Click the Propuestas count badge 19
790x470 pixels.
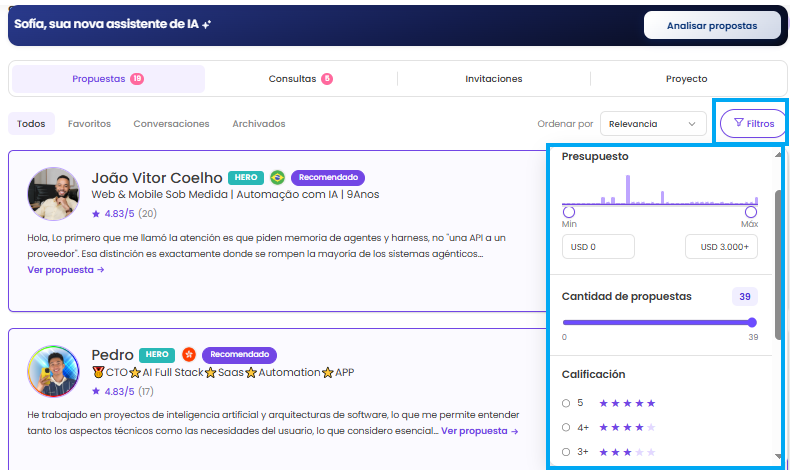pyautogui.click(x=137, y=79)
